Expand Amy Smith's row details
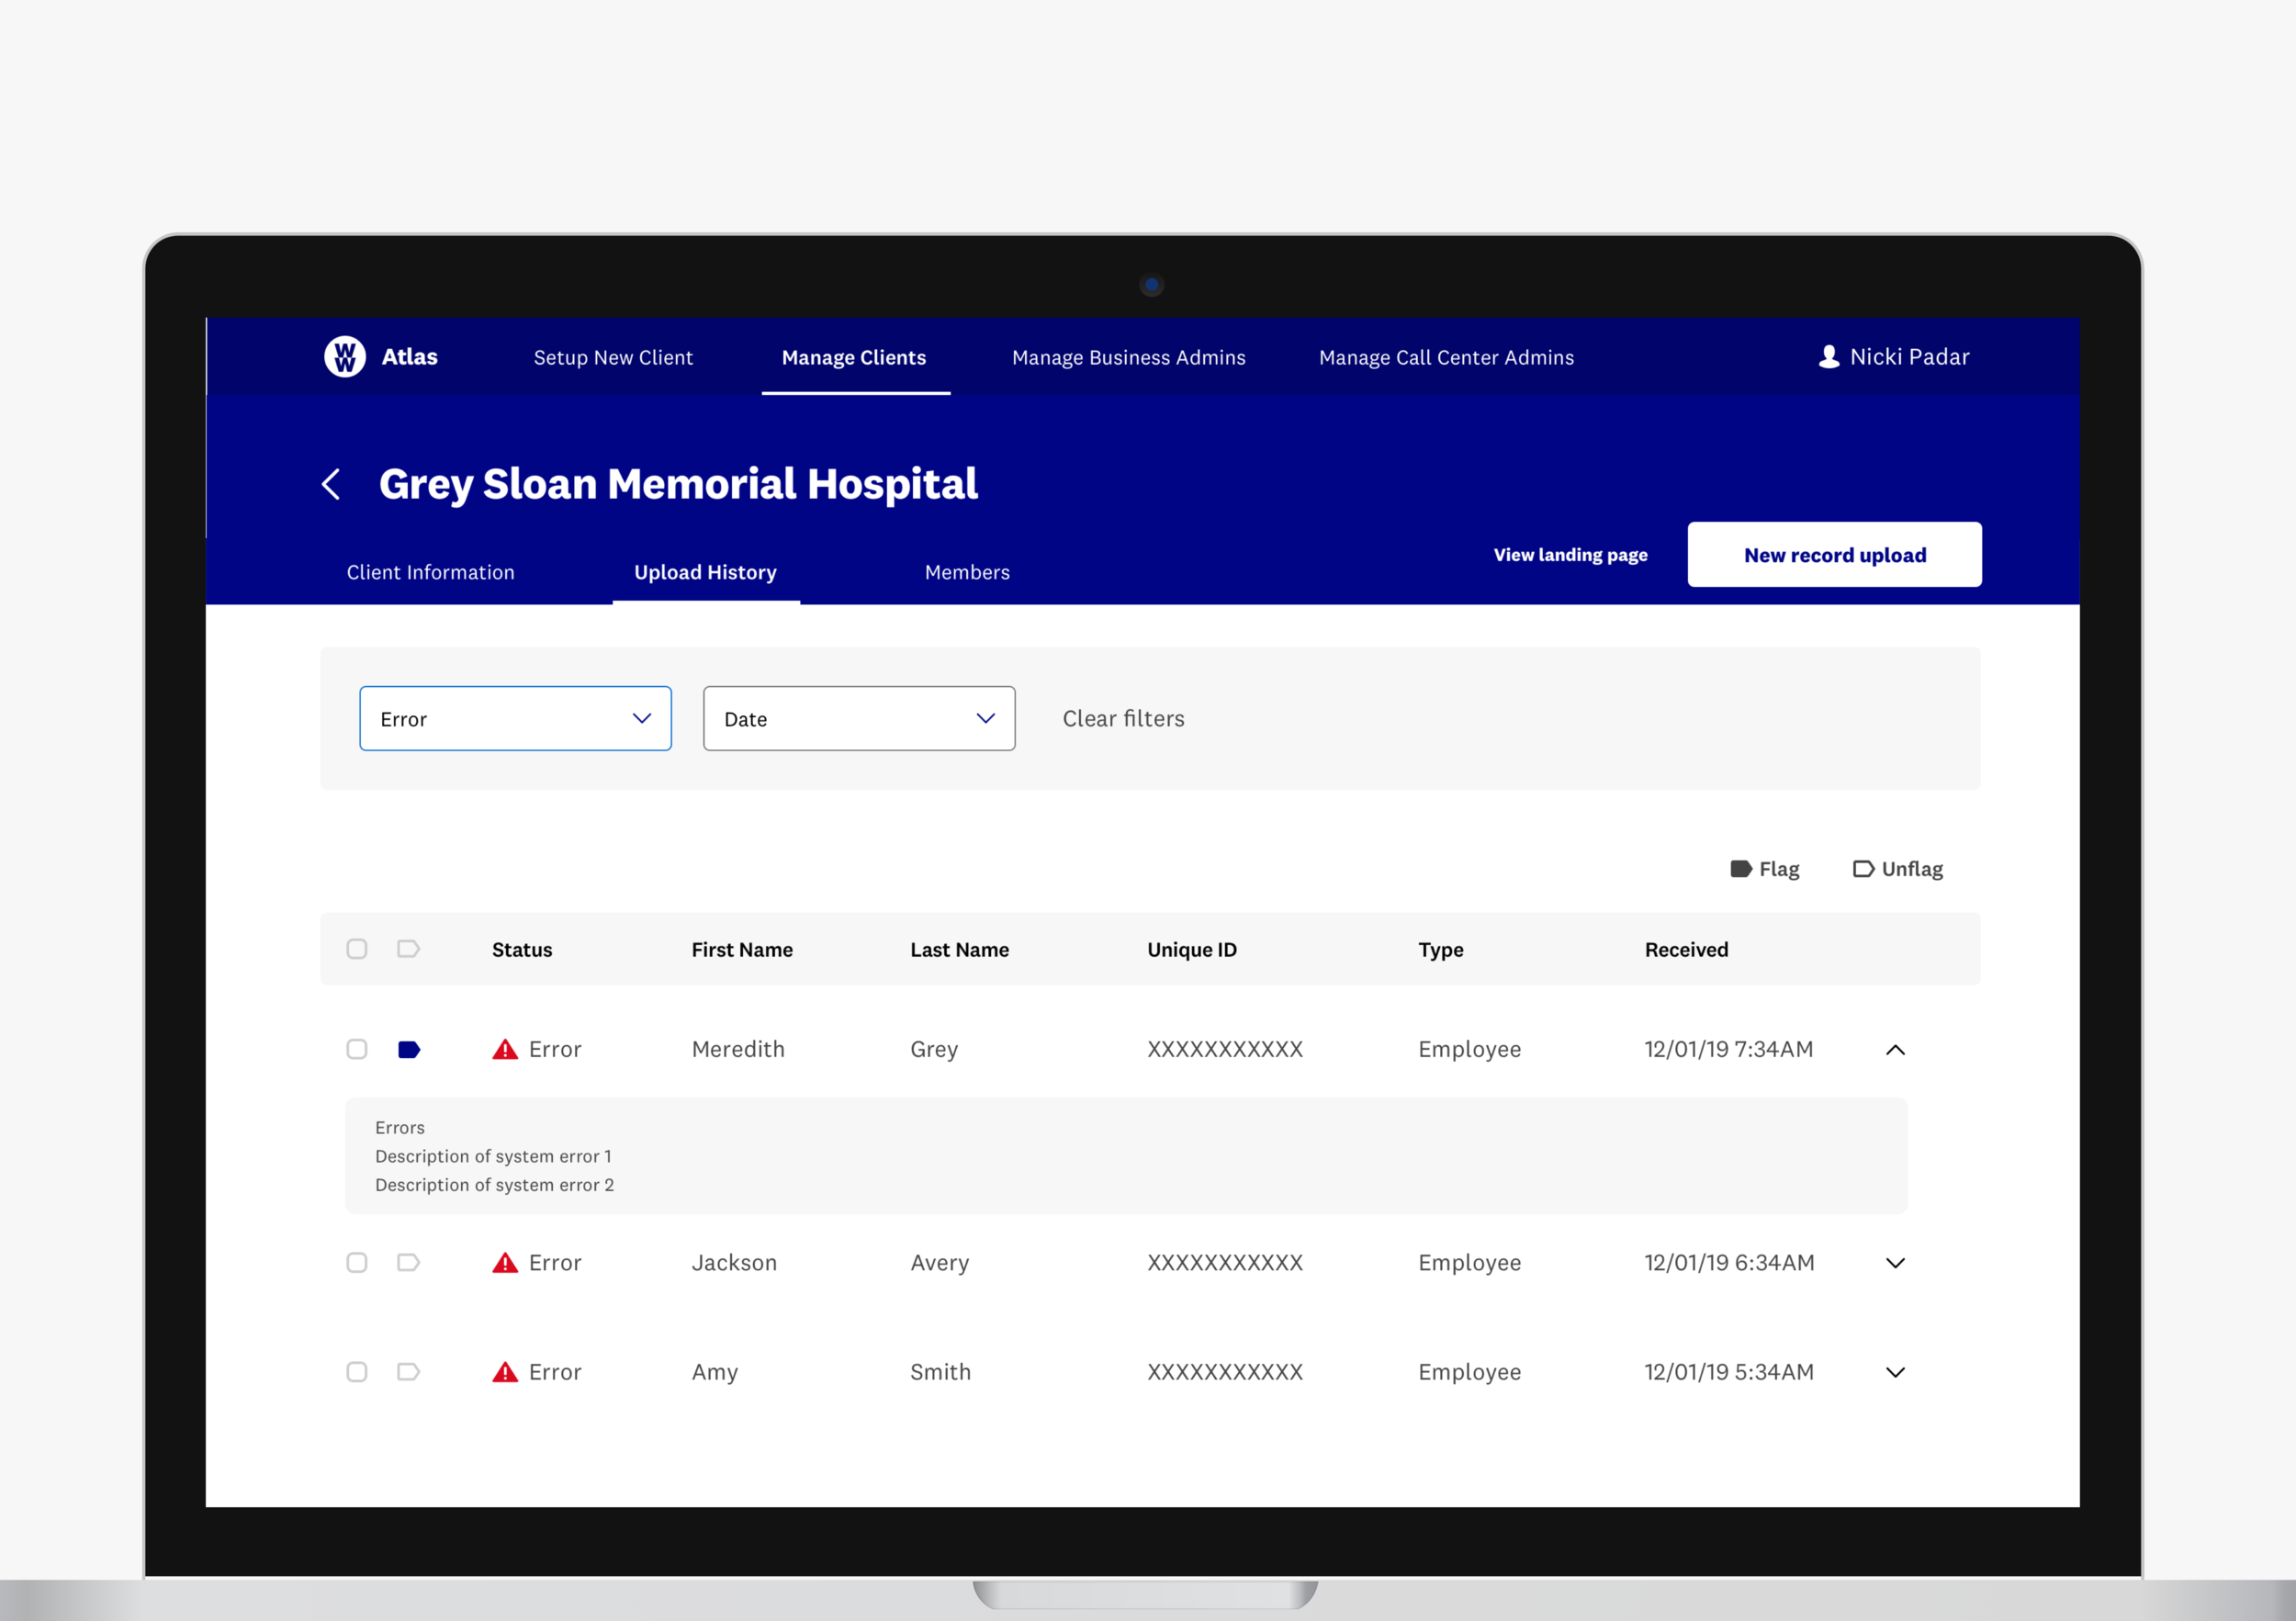 point(1894,1371)
